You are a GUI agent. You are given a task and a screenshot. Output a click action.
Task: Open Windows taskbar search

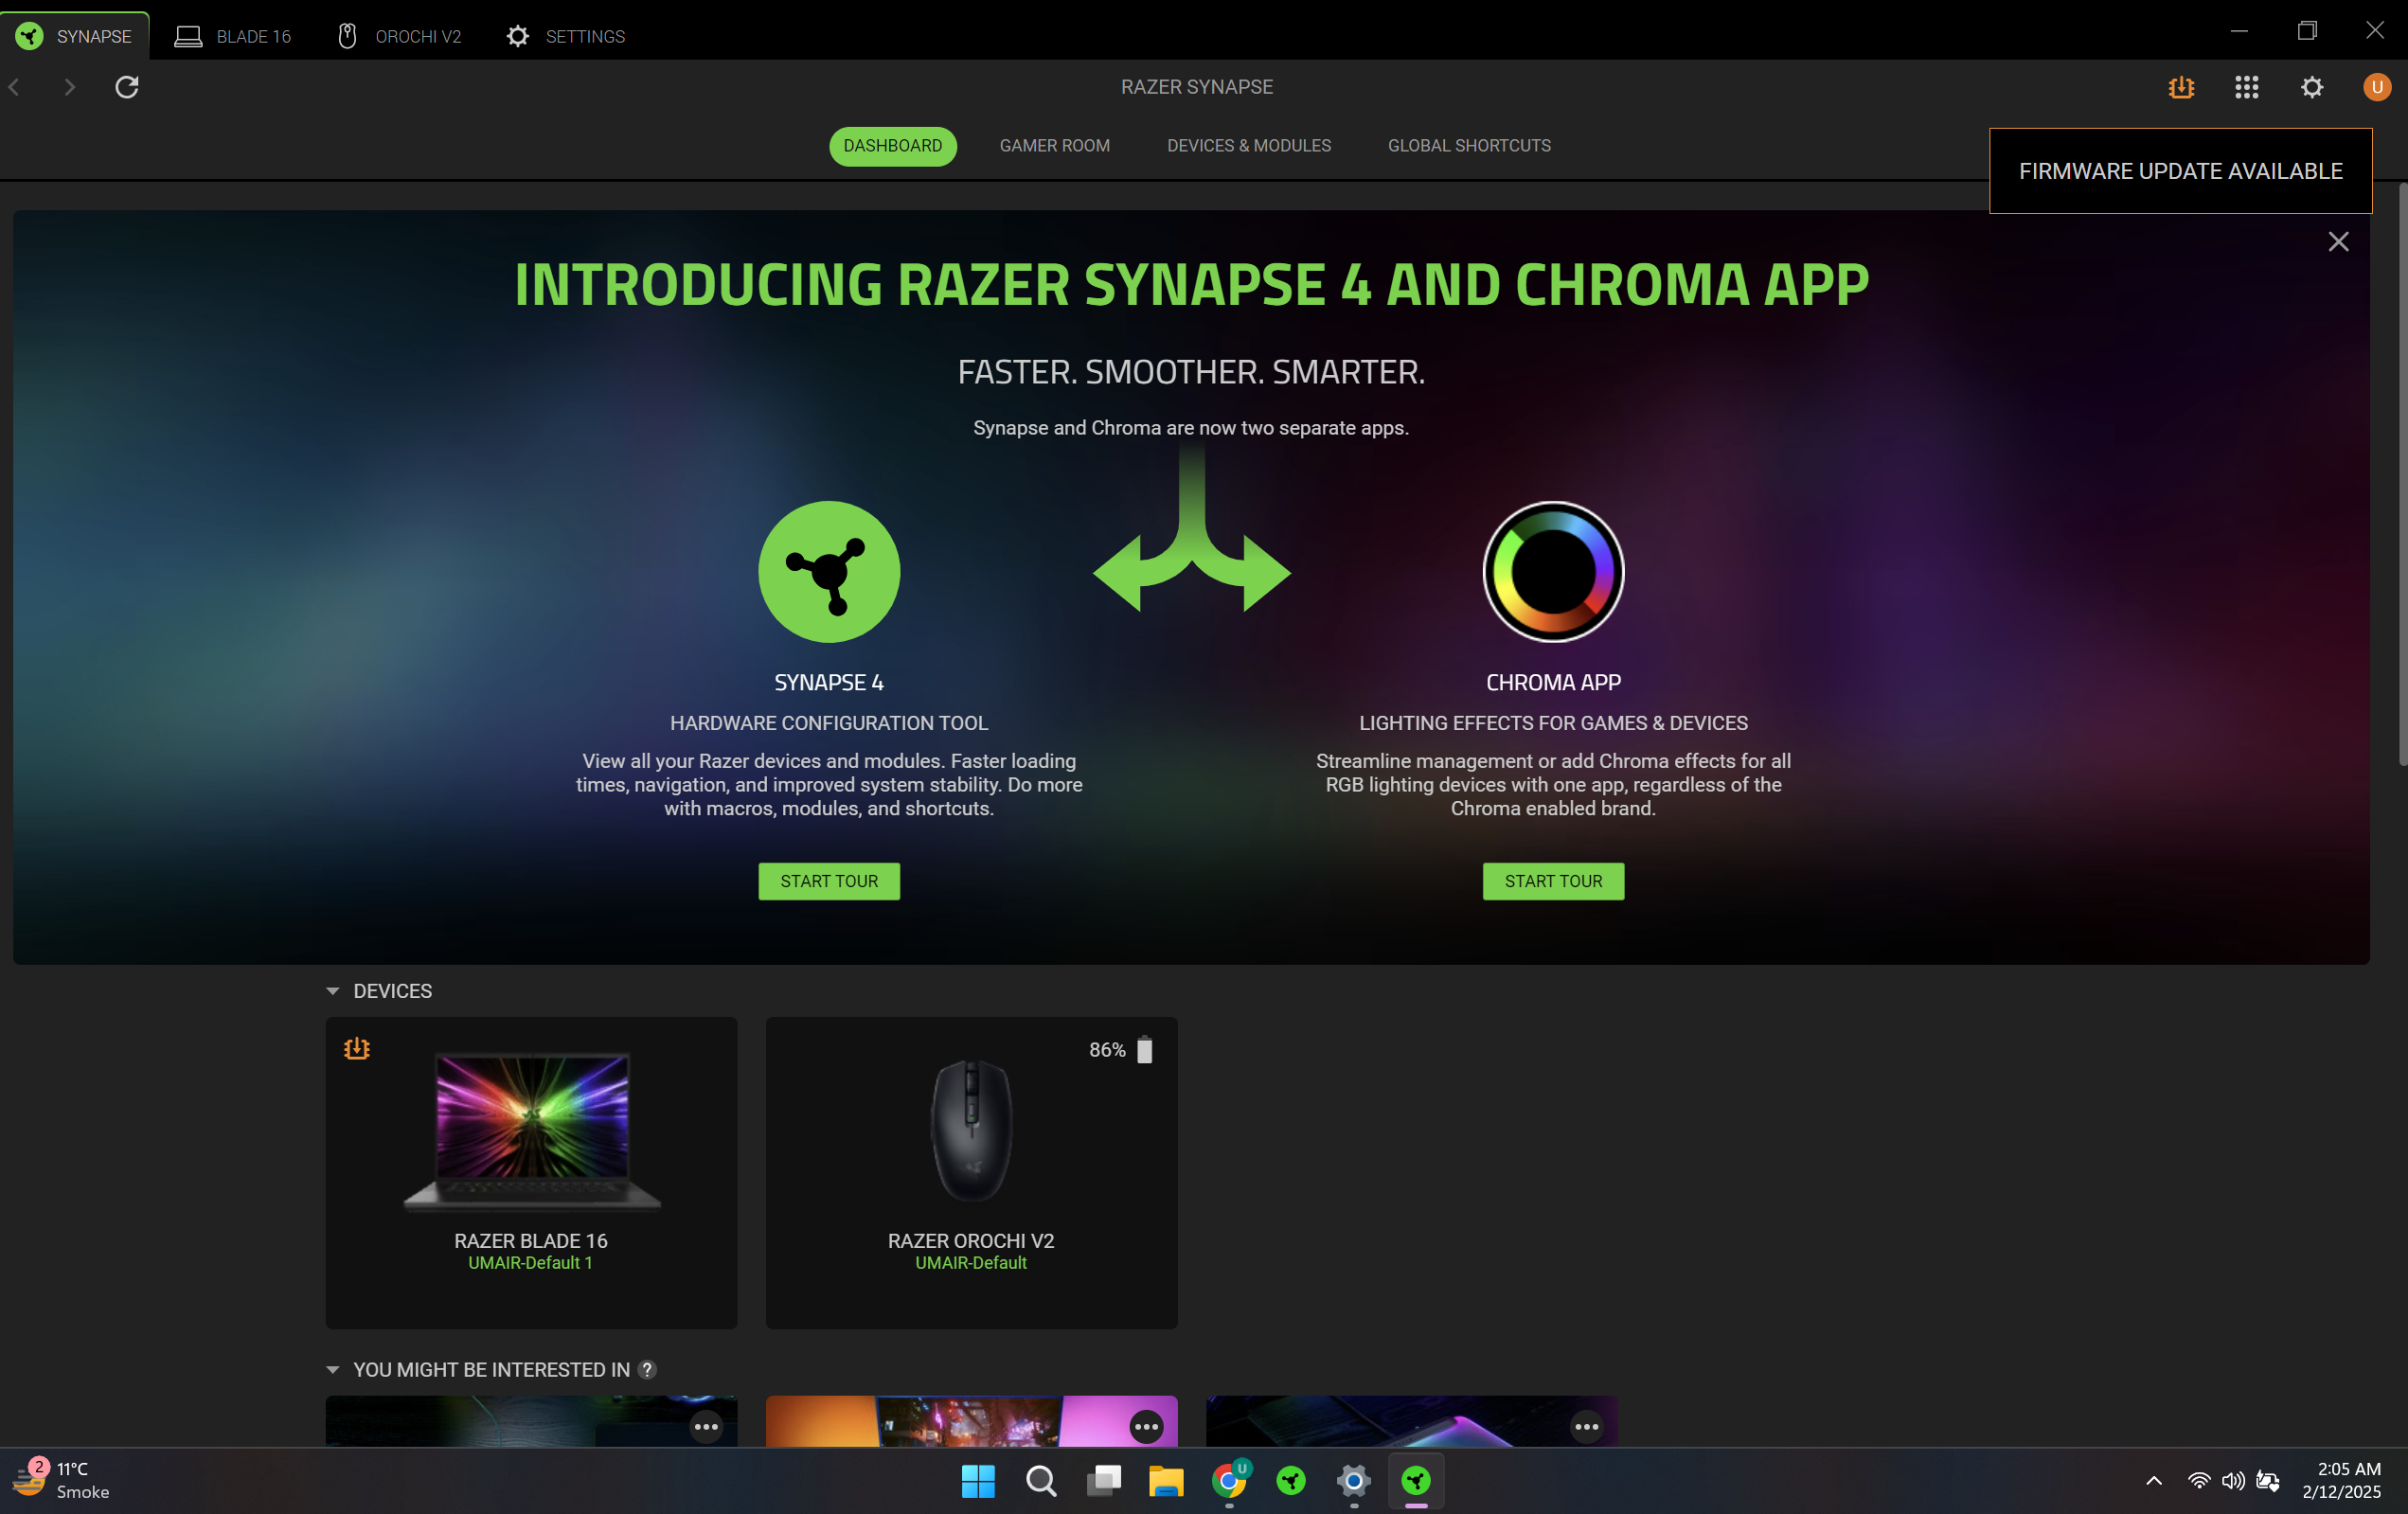1041,1481
